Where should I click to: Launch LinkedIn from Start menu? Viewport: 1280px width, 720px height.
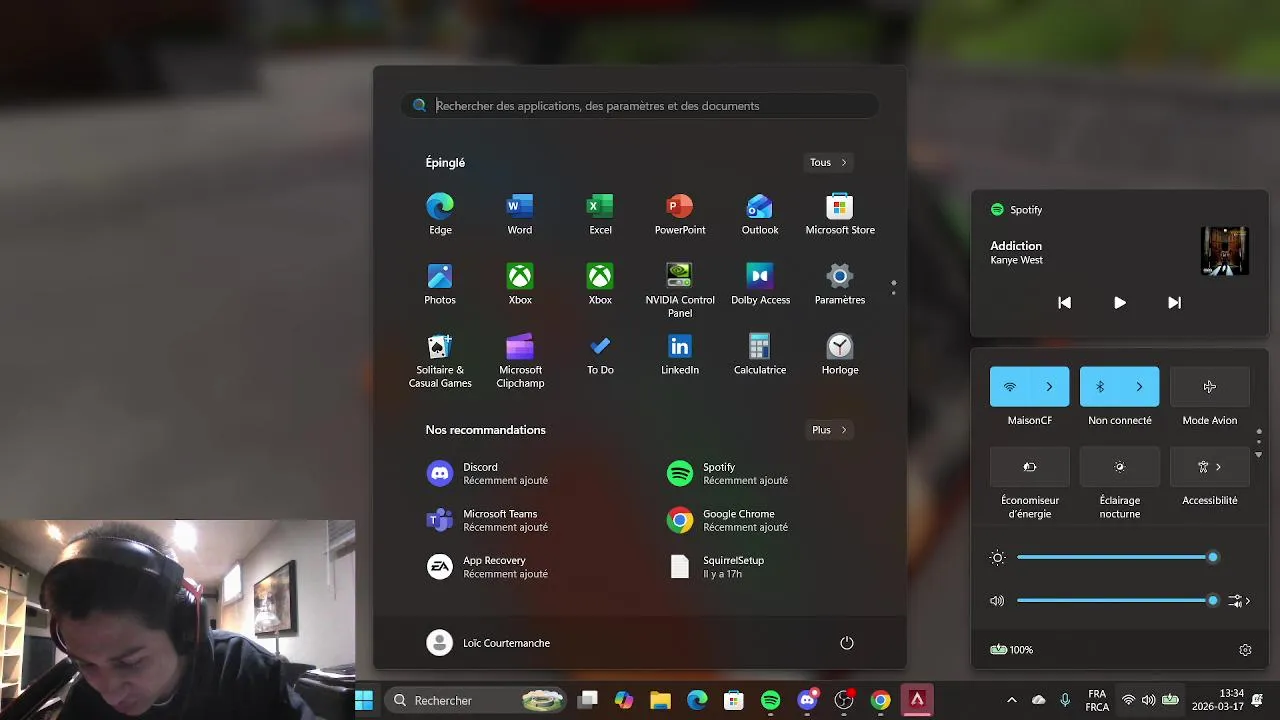point(680,355)
